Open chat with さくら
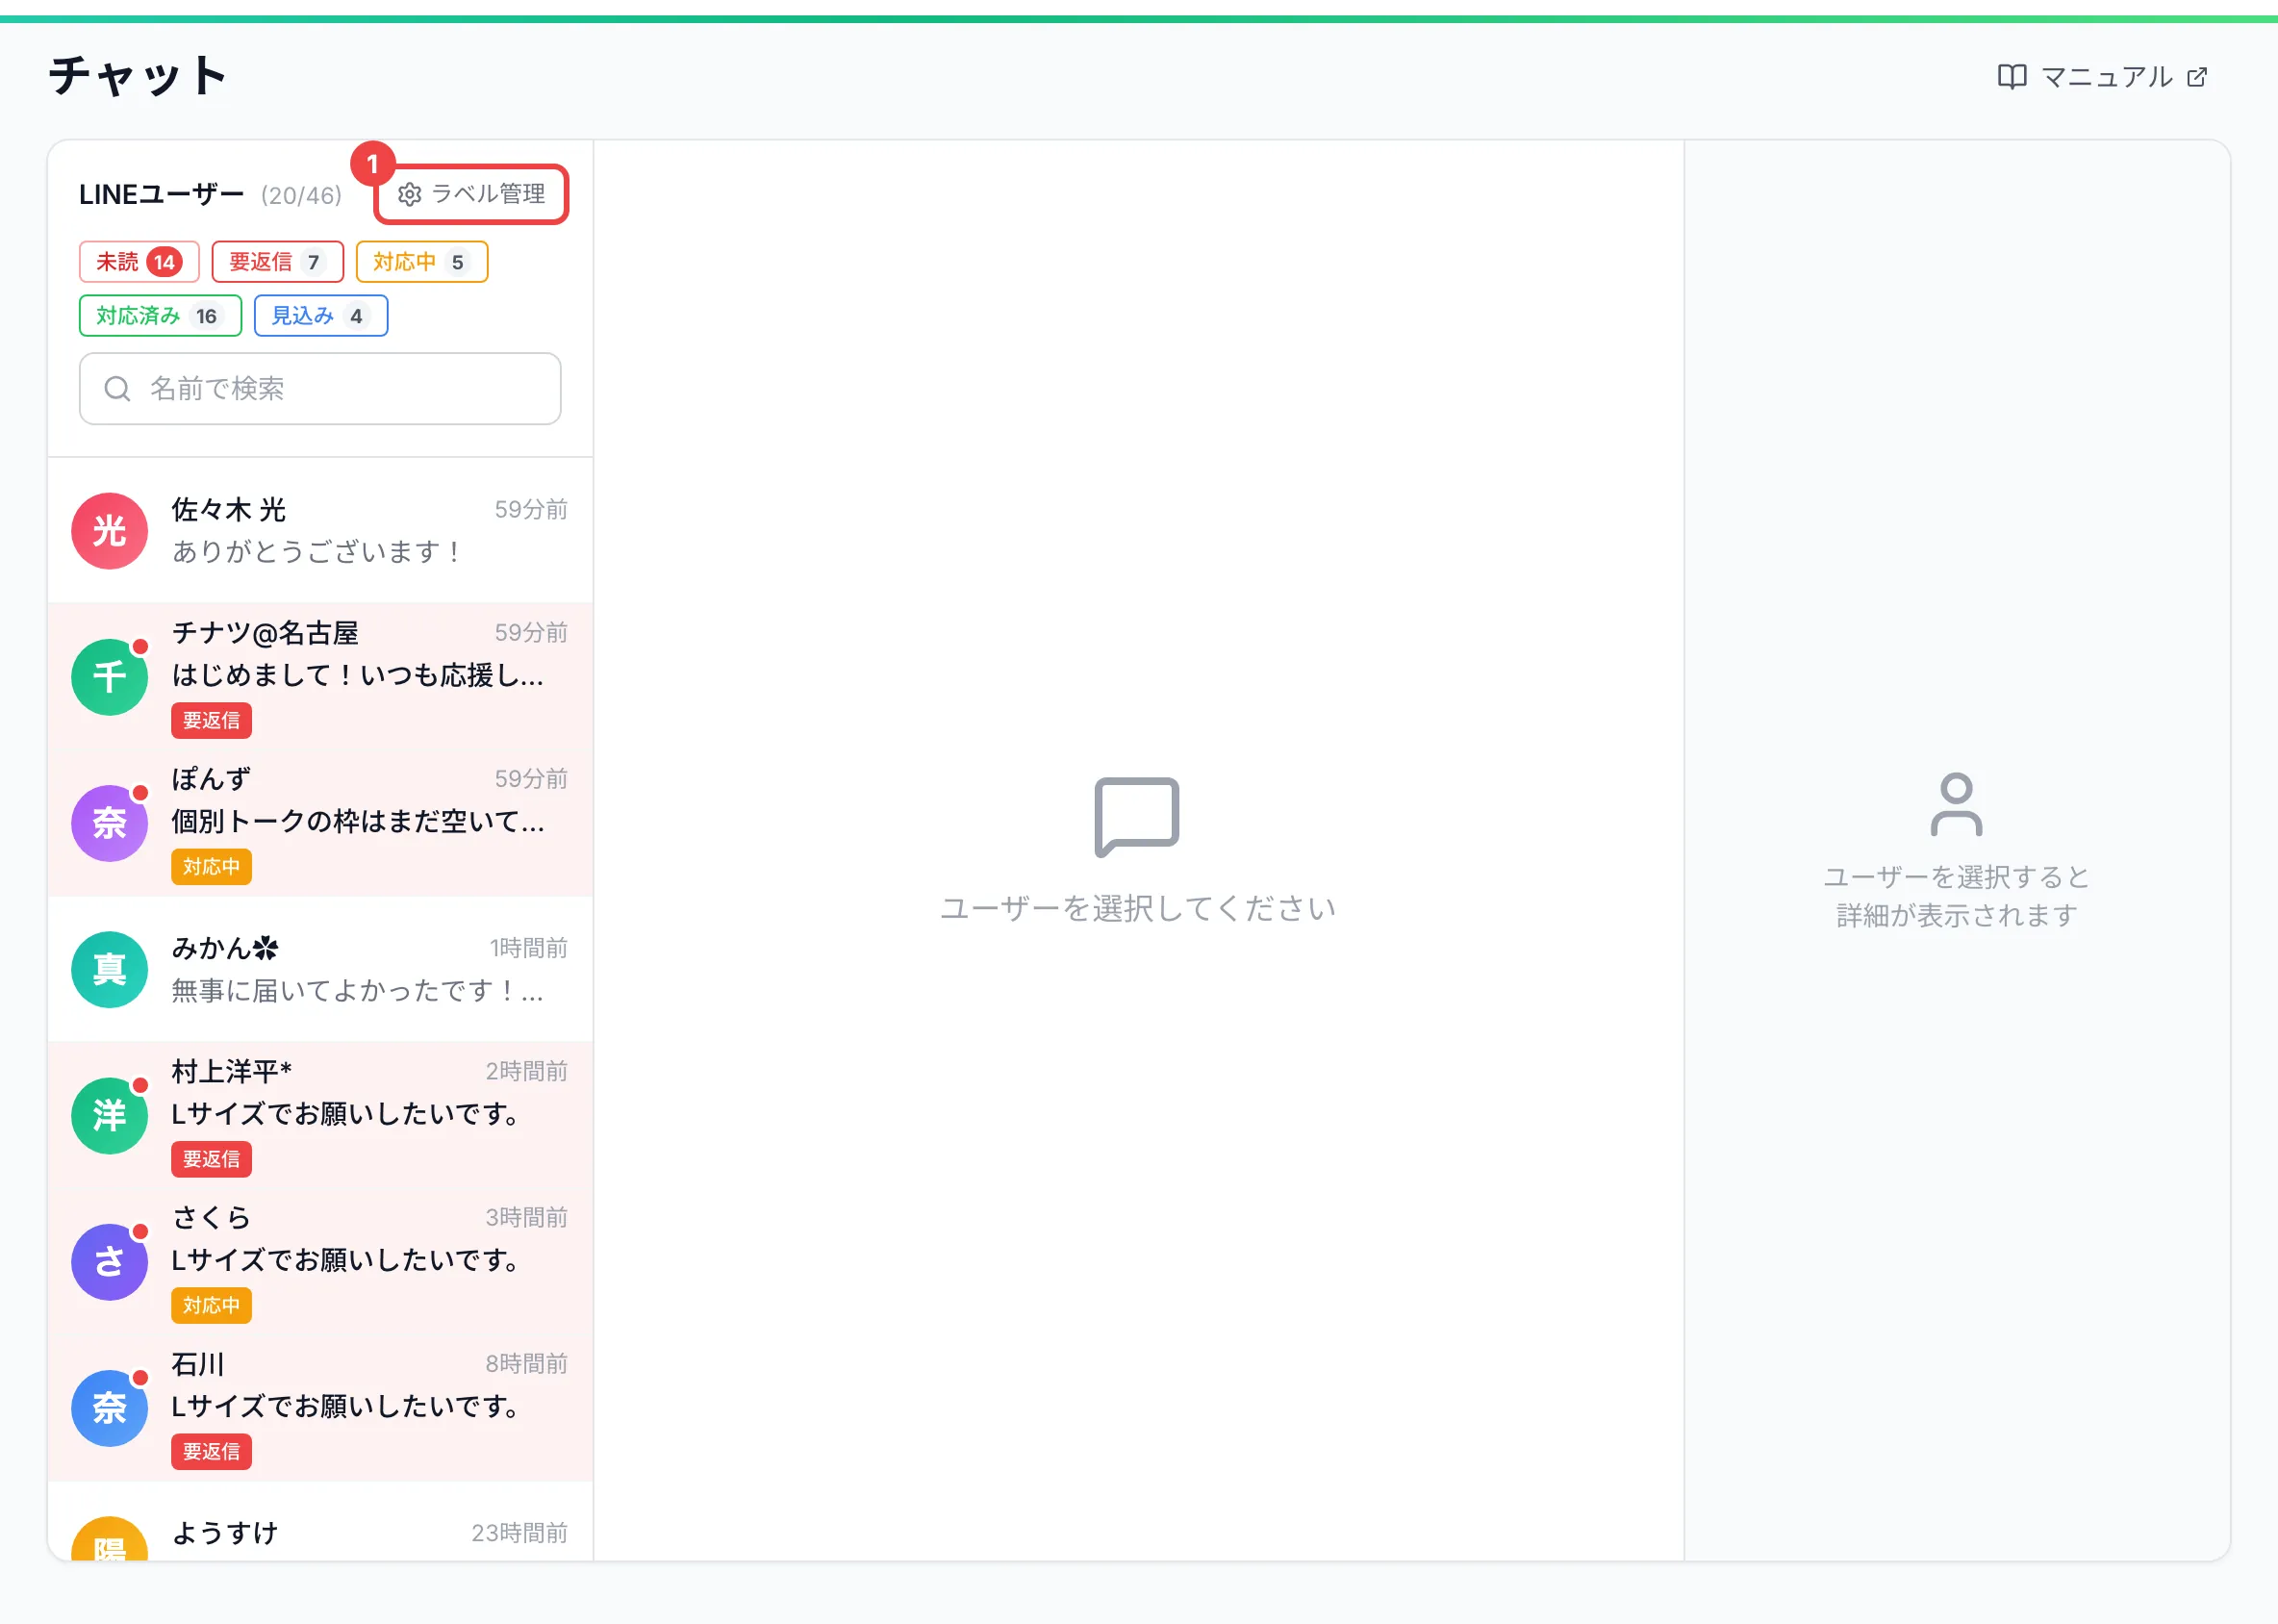 click(320, 1261)
